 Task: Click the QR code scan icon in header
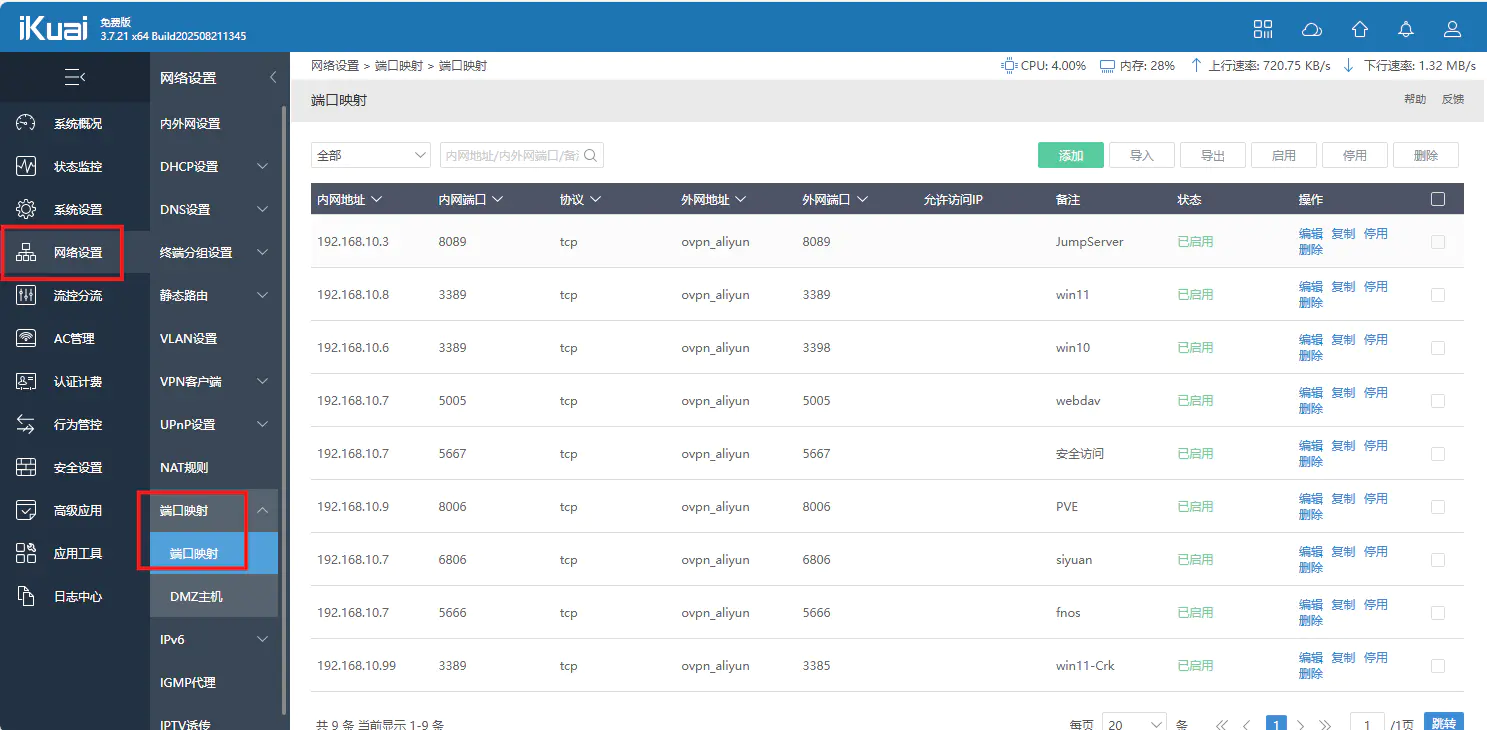point(1263,29)
